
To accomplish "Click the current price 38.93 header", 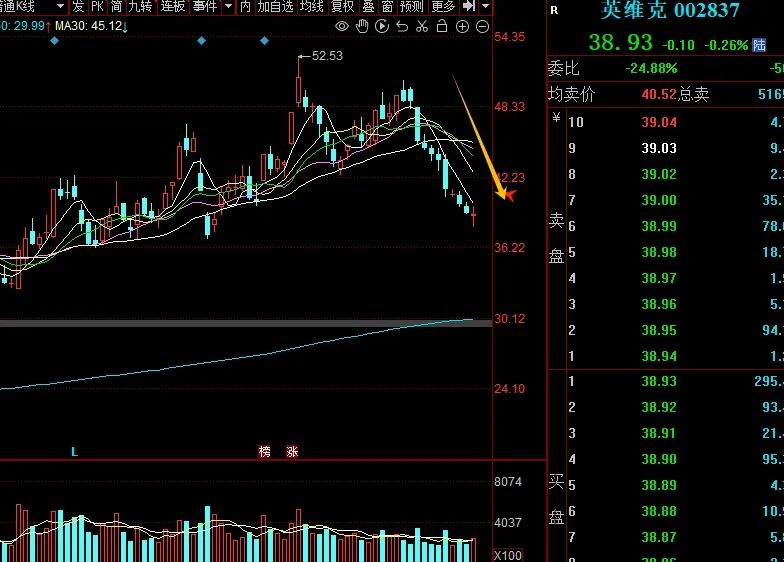I will 620,42.
